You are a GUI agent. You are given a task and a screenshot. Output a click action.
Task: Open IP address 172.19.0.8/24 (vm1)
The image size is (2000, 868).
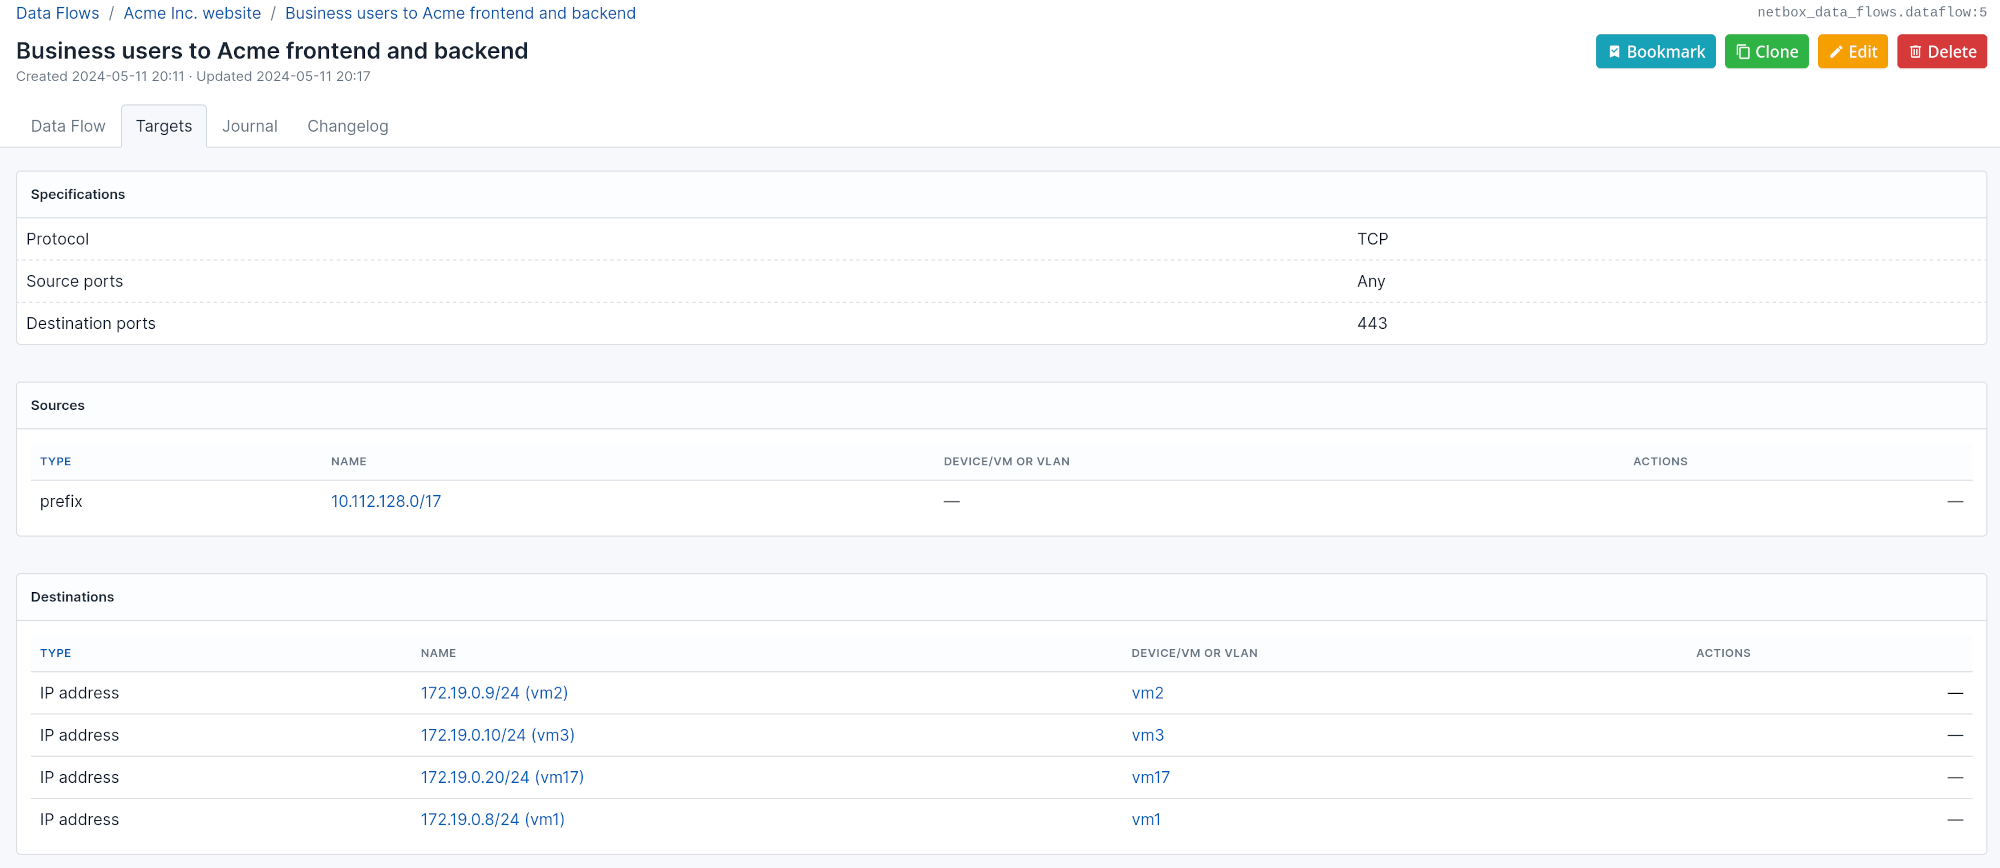coord(493,819)
